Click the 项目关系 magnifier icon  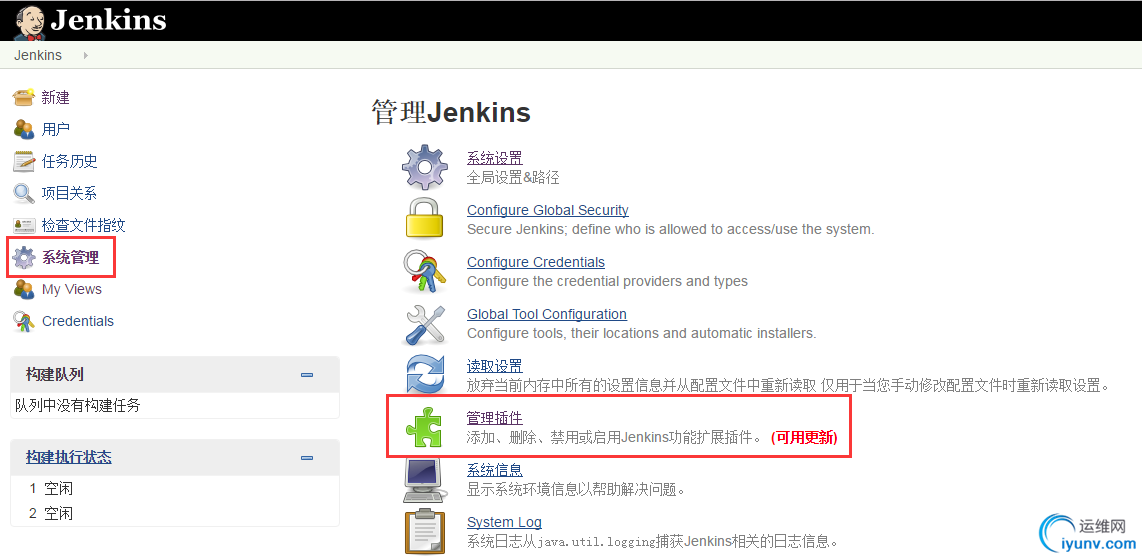tap(24, 194)
